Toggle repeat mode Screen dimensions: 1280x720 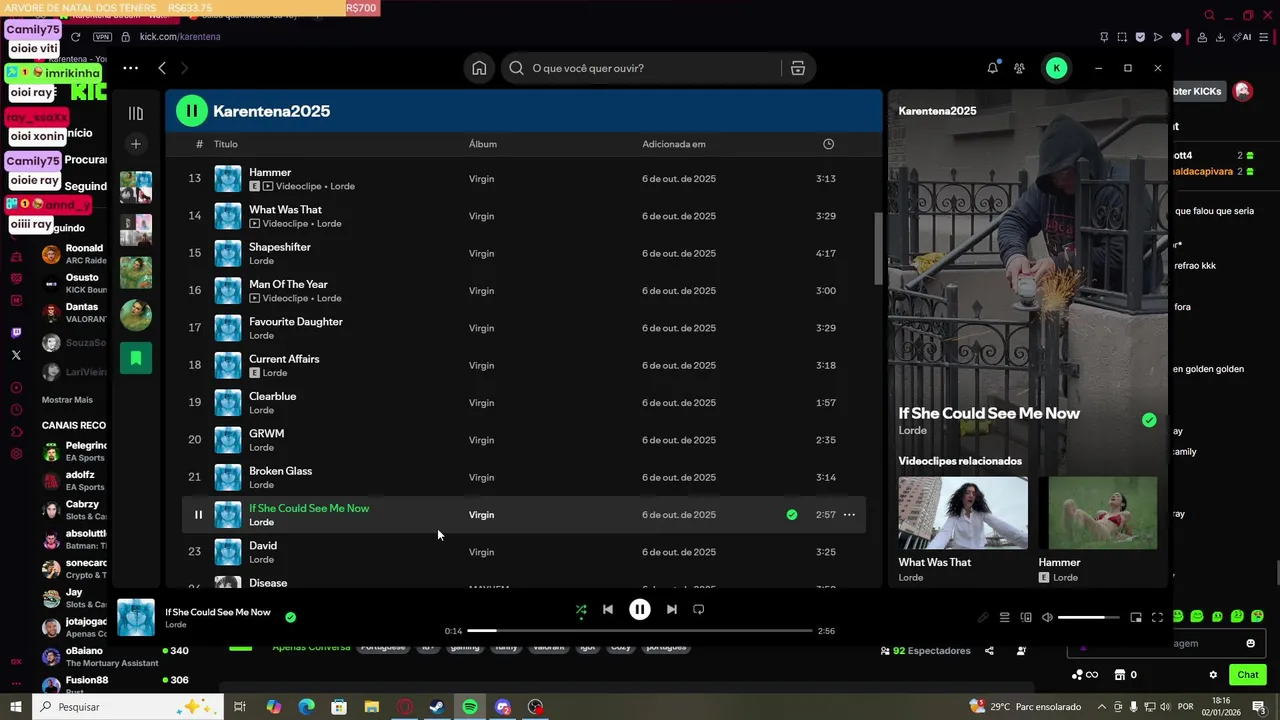699,609
